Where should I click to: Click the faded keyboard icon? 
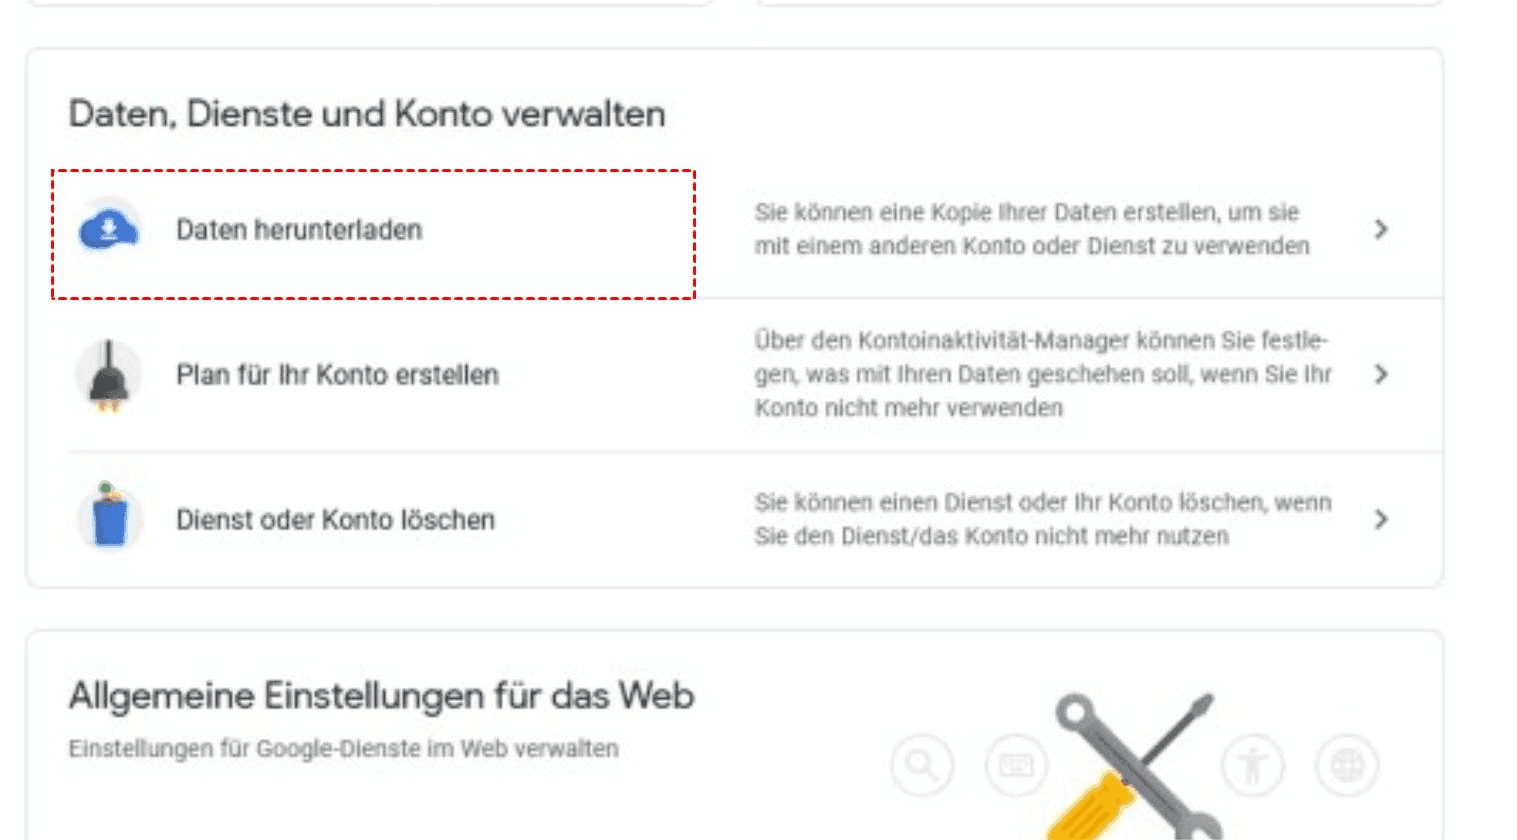point(1016,766)
